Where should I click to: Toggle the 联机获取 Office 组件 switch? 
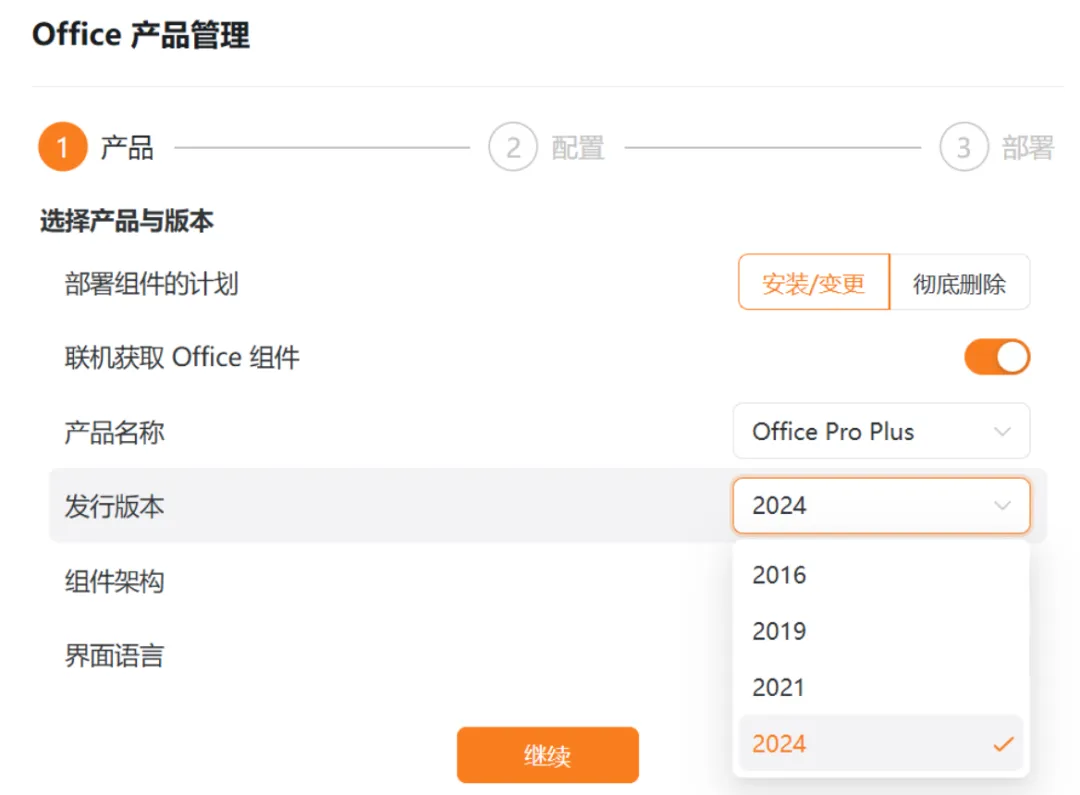pos(997,357)
